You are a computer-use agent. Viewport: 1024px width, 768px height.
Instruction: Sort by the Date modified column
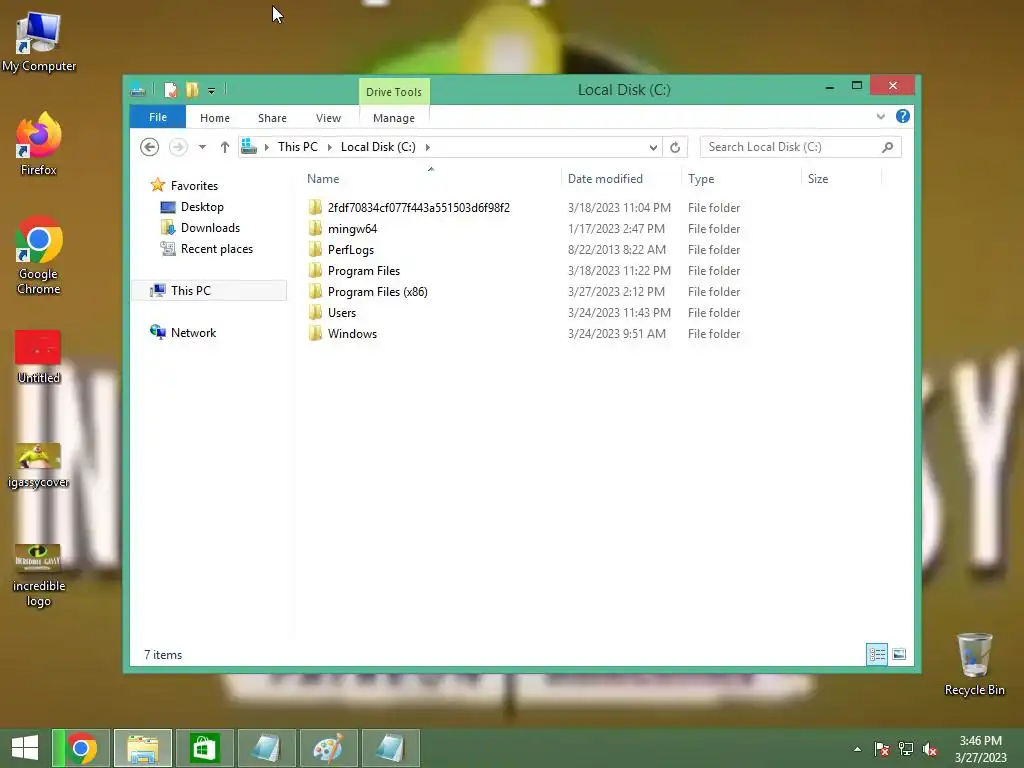(x=621, y=179)
